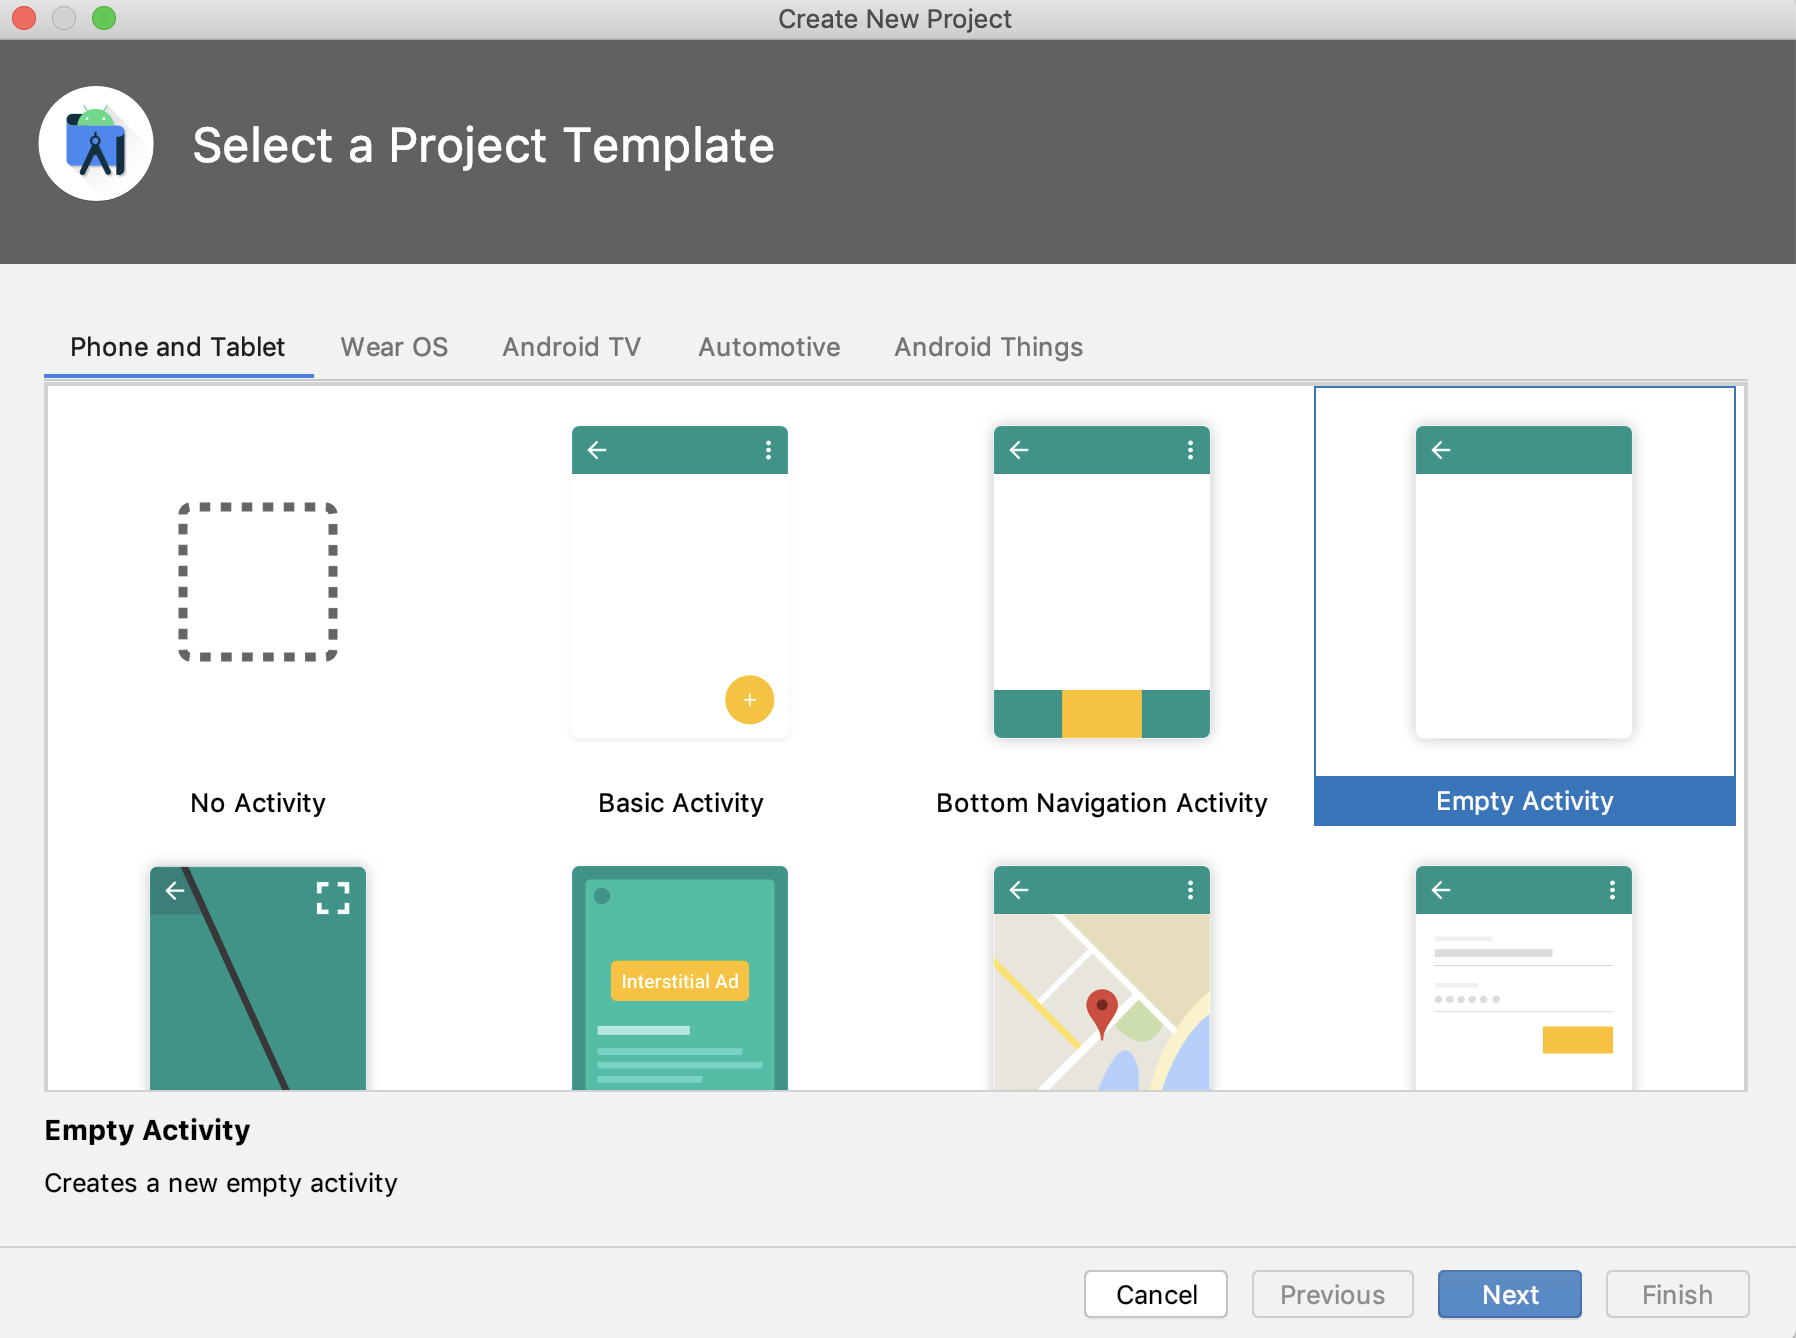The height and width of the screenshot is (1338, 1796).
Task: Choose the Fullscreen Activity template with expand icon
Action: [258, 977]
